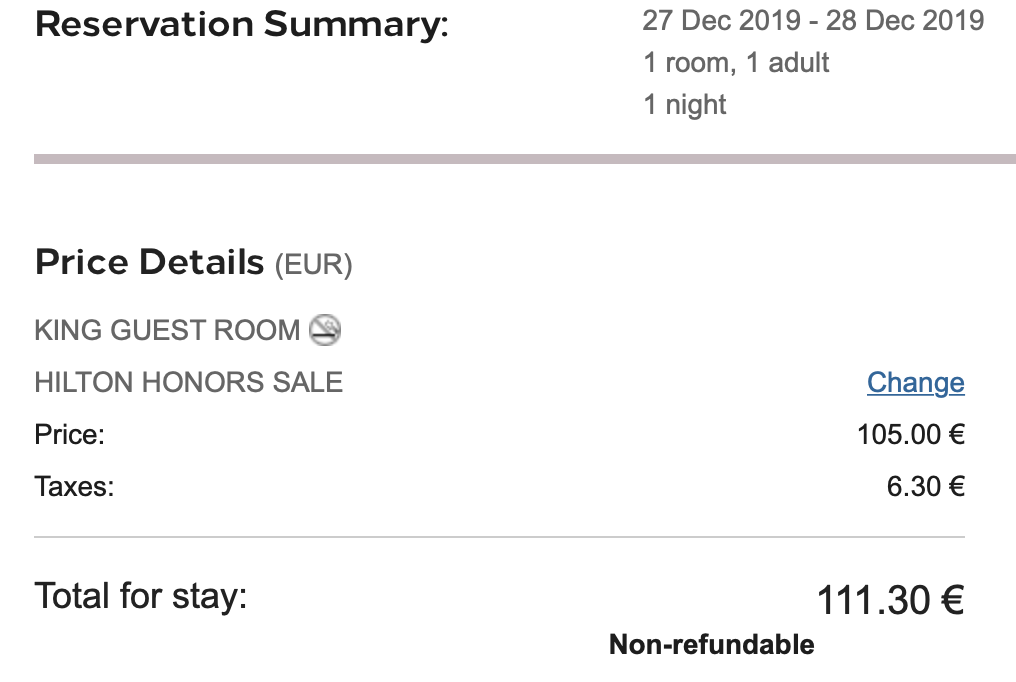The width and height of the screenshot is (1016, 682).
Task: Click the "Total for stay:" label
Action: 141,596
